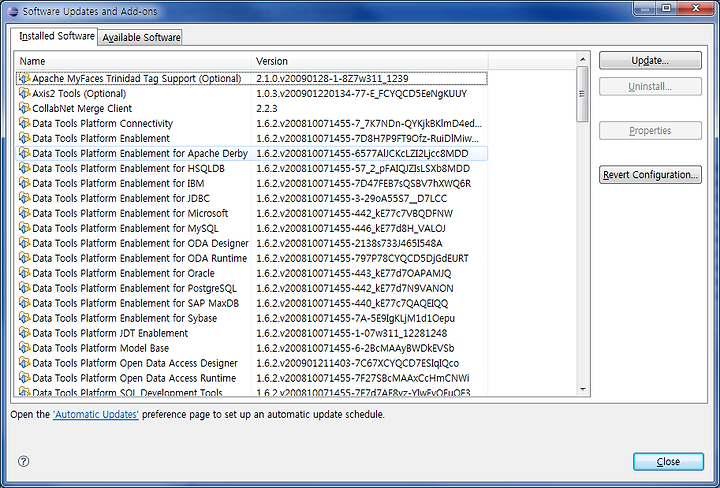
Task: Click version 1.6.2.v200901211403-7C67XCYQCD7ESIqIQco
Action: point(357,364)
